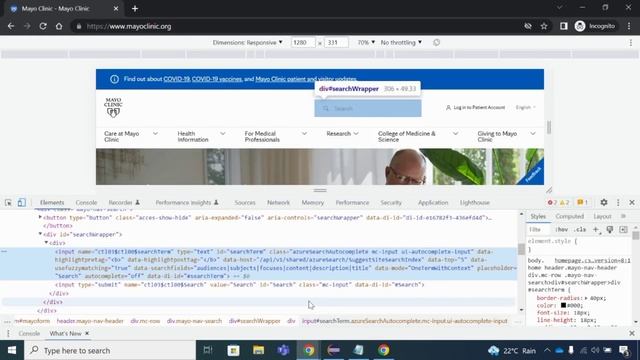The height and width of the screenshot is (360, 640).
Task: Close the What's New drawer tab
Action: [x=87, y=333]
